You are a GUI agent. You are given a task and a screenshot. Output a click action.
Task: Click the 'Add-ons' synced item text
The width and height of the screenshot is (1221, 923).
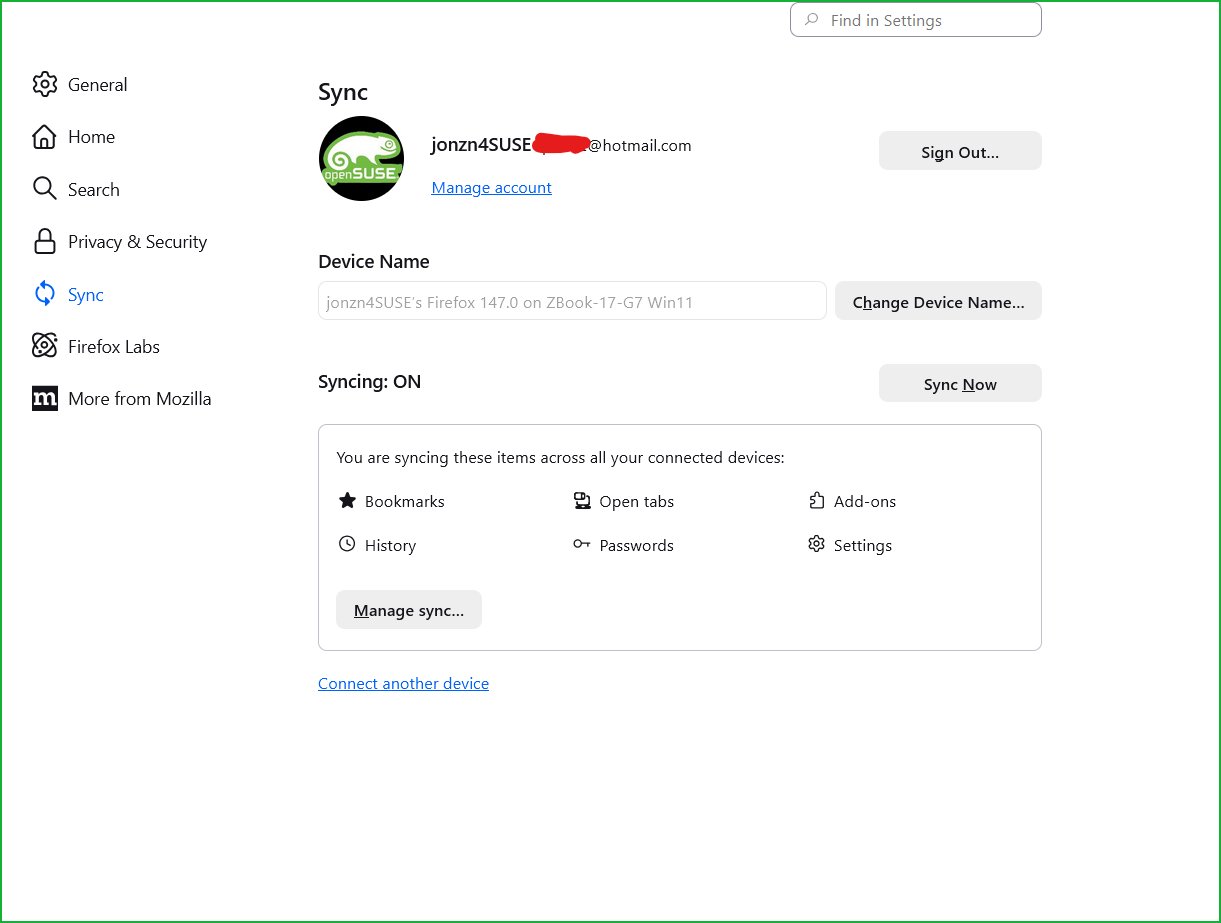point(865,501)
